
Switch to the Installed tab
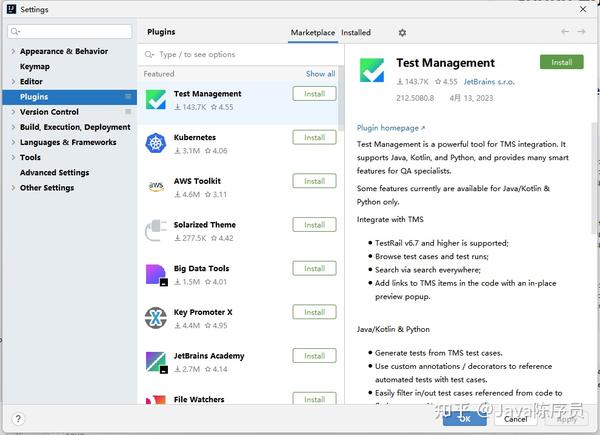point(356,33)
